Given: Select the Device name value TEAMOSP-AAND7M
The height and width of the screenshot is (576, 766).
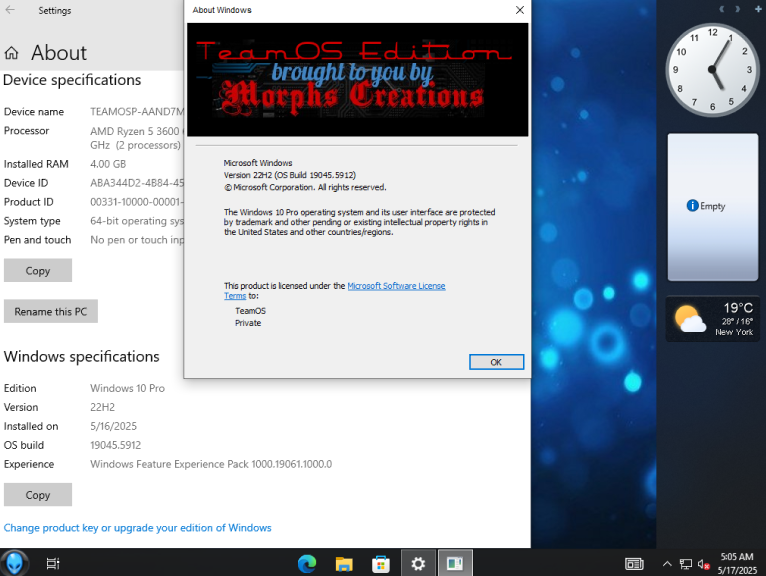Looking at the screenshot, I should point(137,111).
